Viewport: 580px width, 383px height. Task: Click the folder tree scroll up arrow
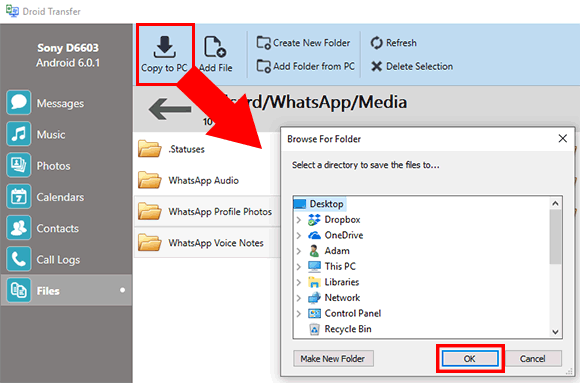[x=555, y=204]
